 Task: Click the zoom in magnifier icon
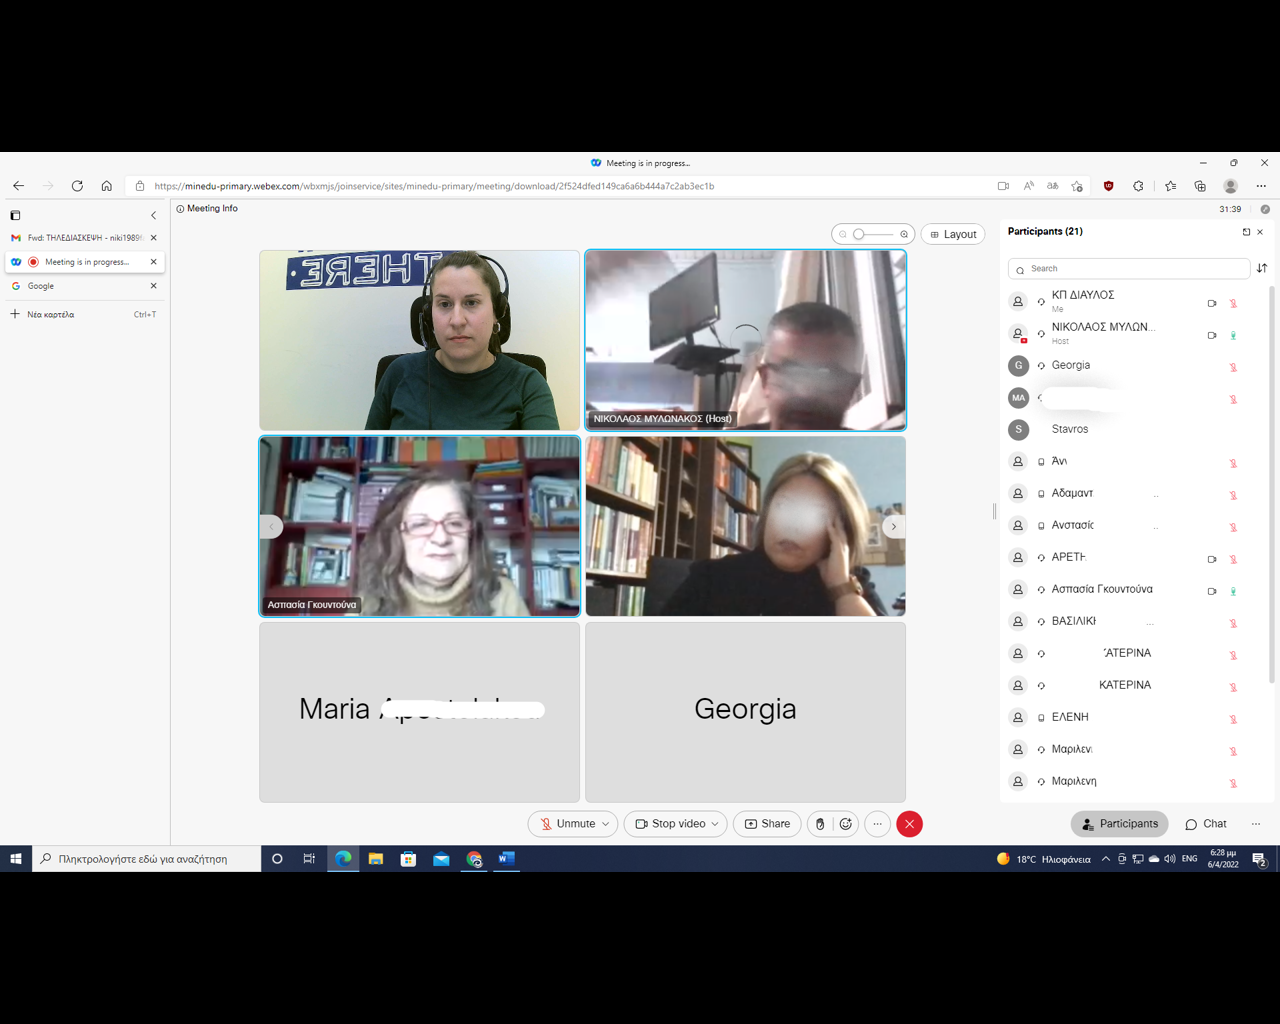904,234
